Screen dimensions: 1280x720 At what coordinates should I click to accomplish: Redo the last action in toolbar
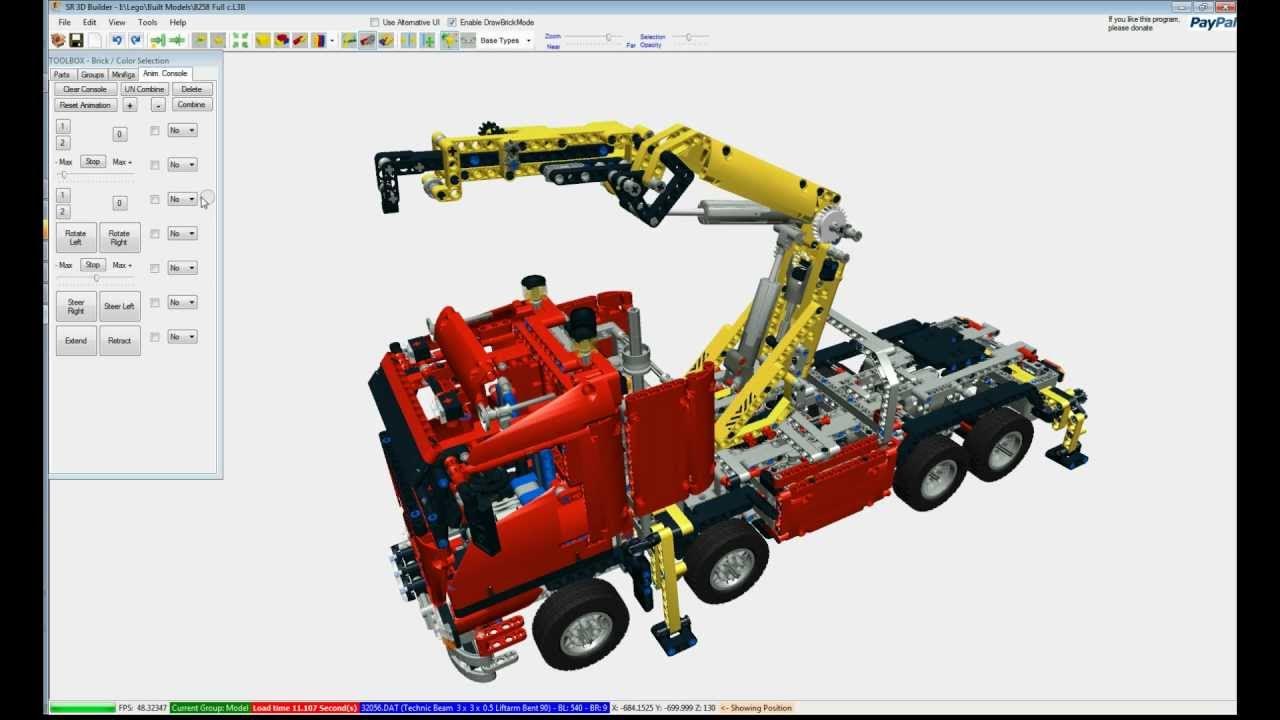[x=136, y=40]
